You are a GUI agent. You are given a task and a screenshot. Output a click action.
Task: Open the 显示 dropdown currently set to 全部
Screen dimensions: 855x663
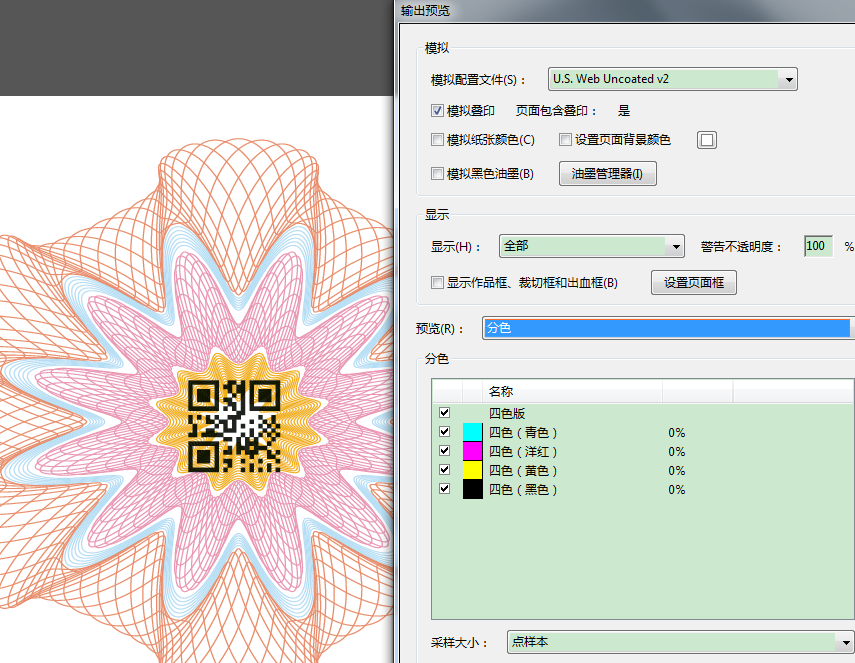(676, 246)
